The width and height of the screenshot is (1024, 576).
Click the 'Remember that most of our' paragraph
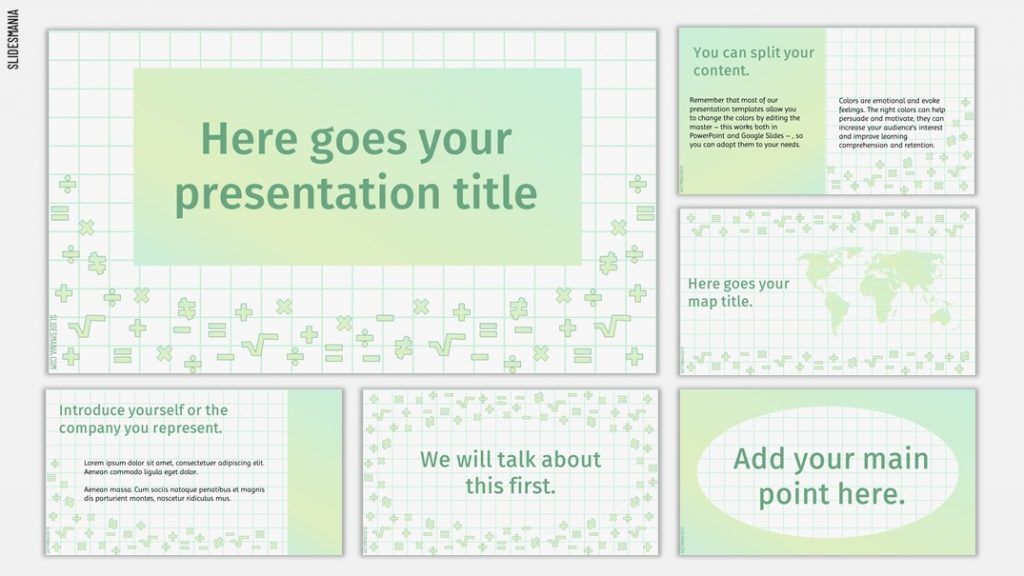coord(746,123)
